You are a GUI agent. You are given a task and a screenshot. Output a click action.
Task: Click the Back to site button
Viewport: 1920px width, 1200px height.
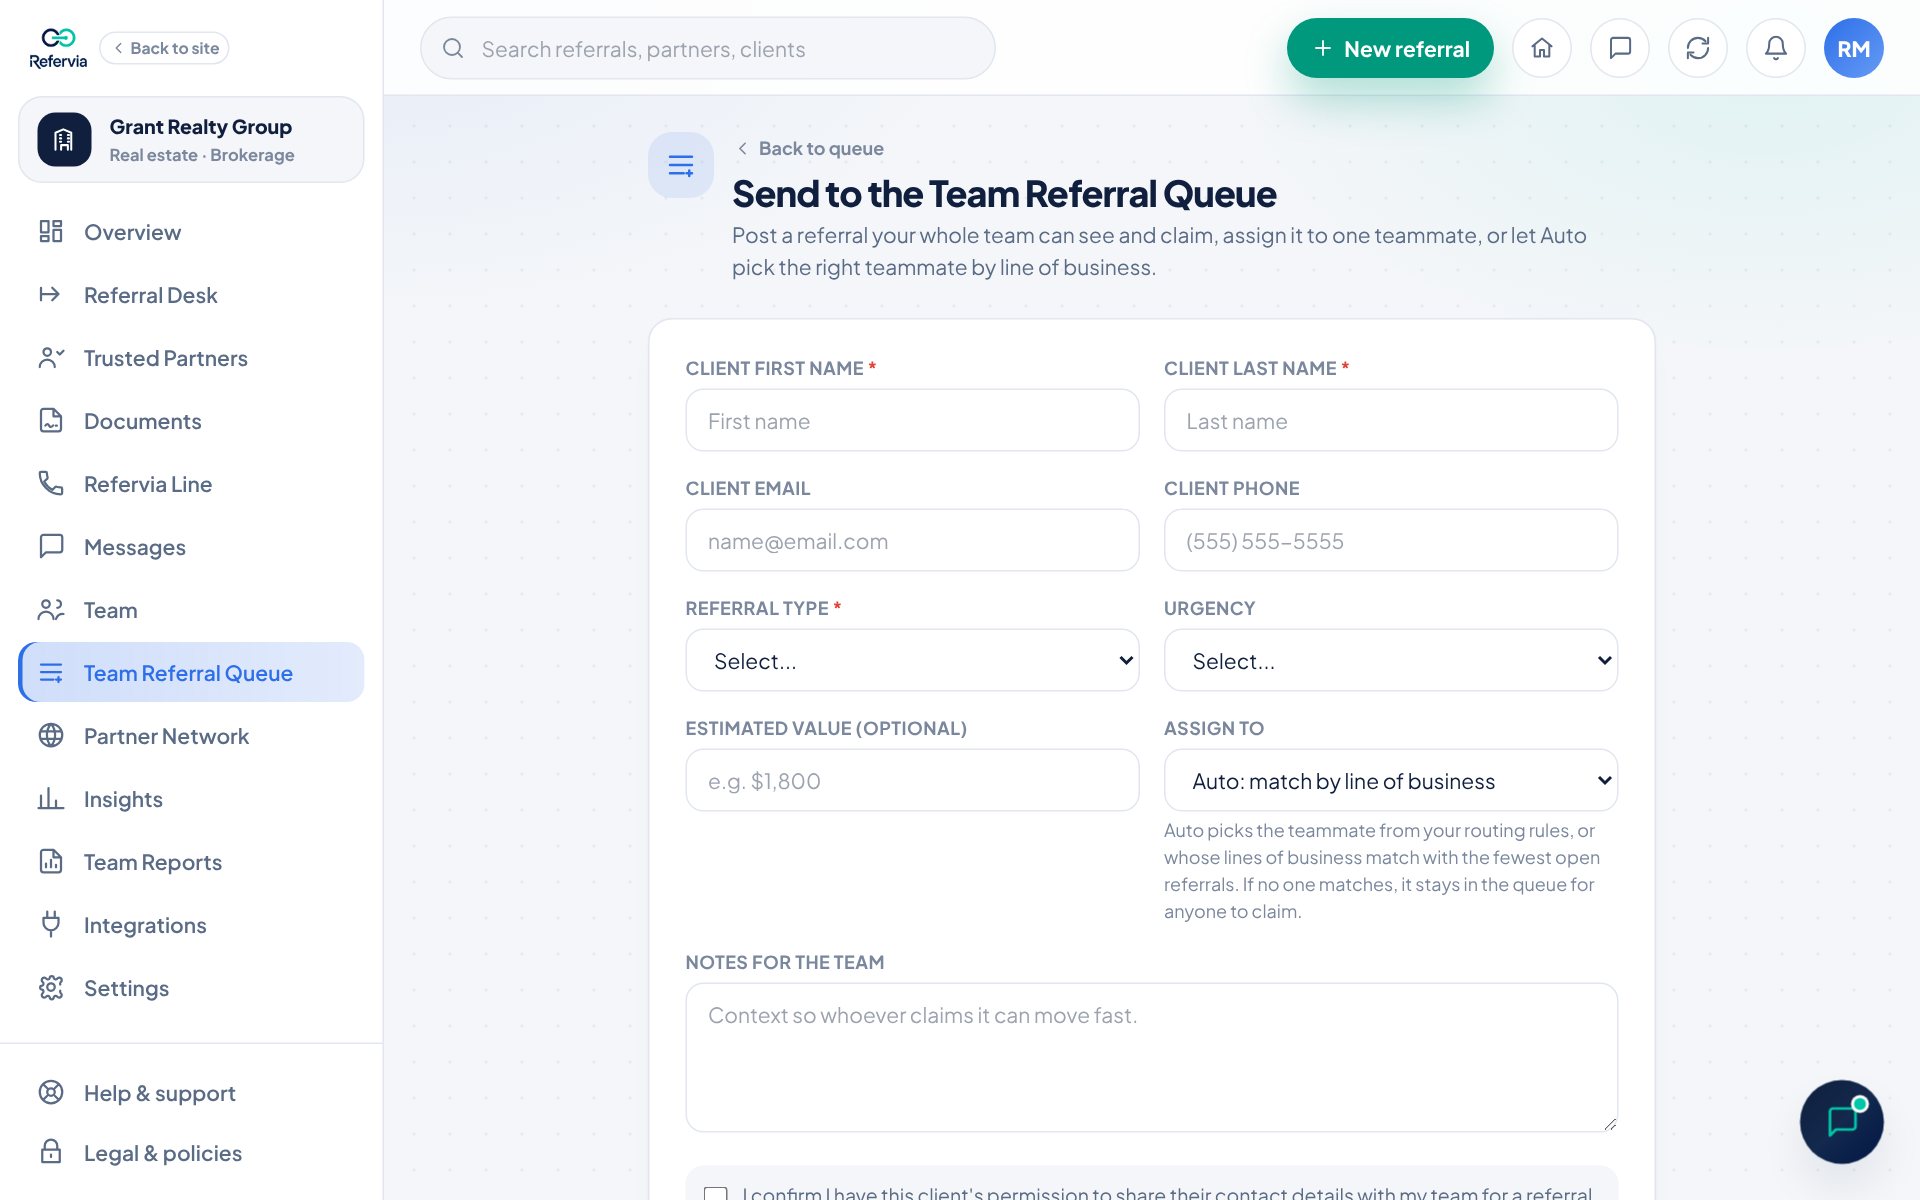(165, 48)
